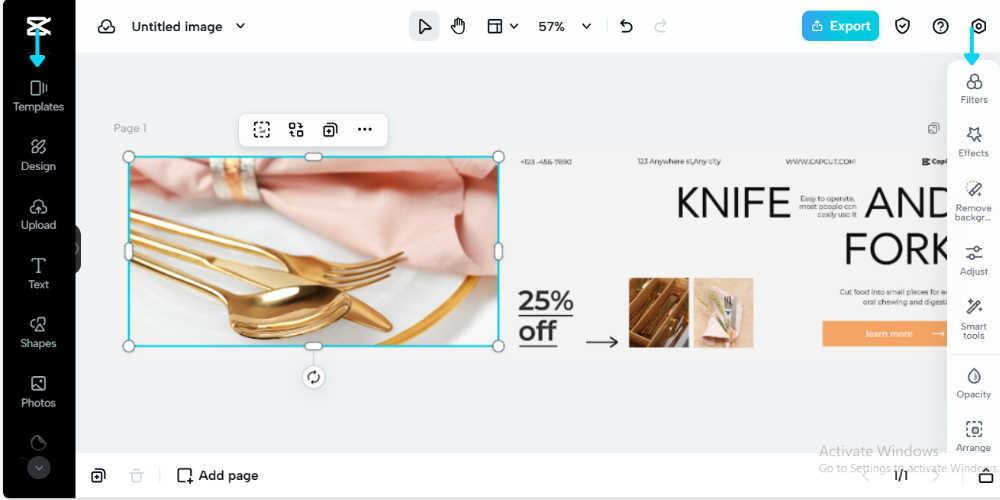Viewport: 1000px width, 500px height.
Task: Open Smart tools panel
Action: pos(974,318)
